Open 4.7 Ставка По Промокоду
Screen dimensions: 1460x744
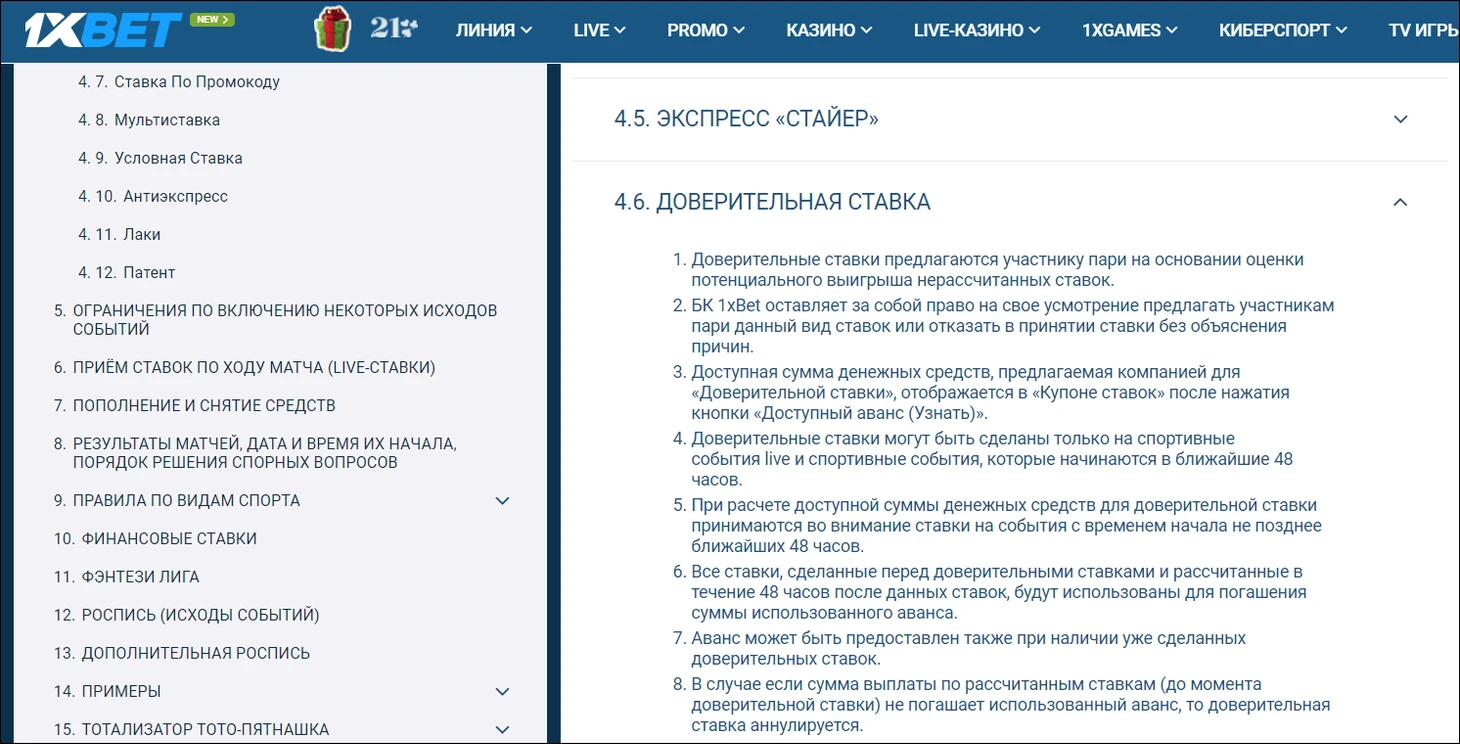pos(179,82)
